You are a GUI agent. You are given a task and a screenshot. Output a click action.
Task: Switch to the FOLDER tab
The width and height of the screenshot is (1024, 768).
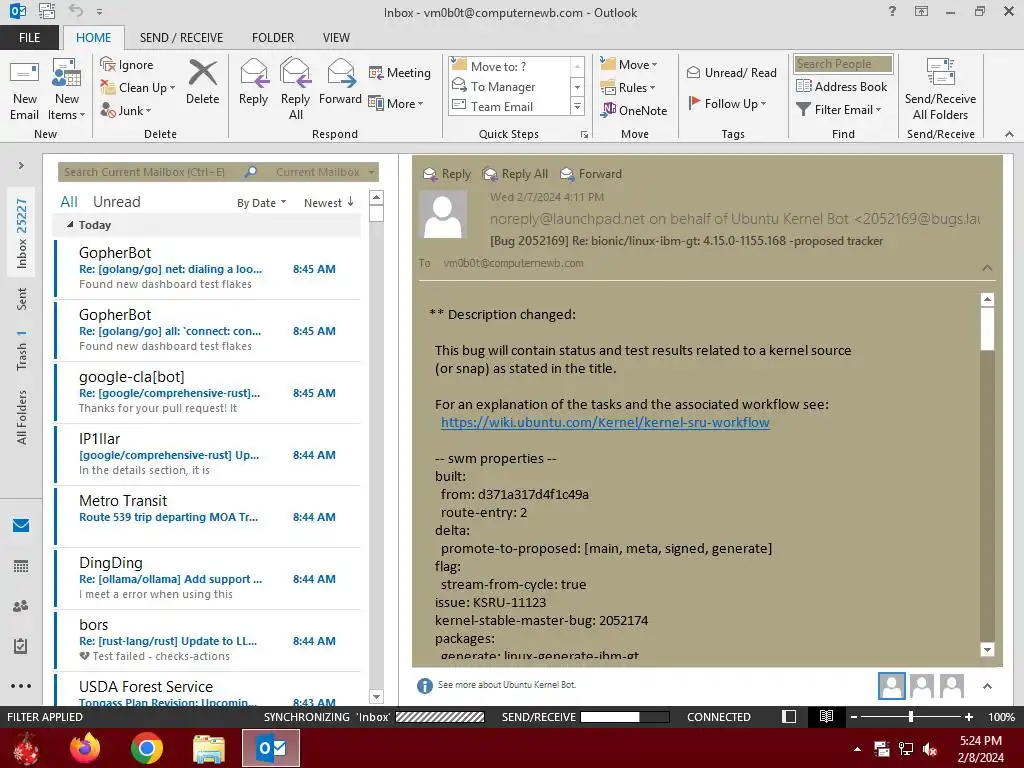273,38
